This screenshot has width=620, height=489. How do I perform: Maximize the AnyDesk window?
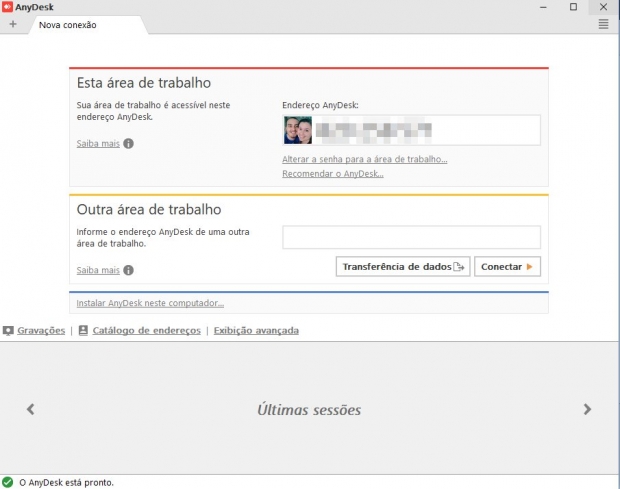tap(573, 7)
